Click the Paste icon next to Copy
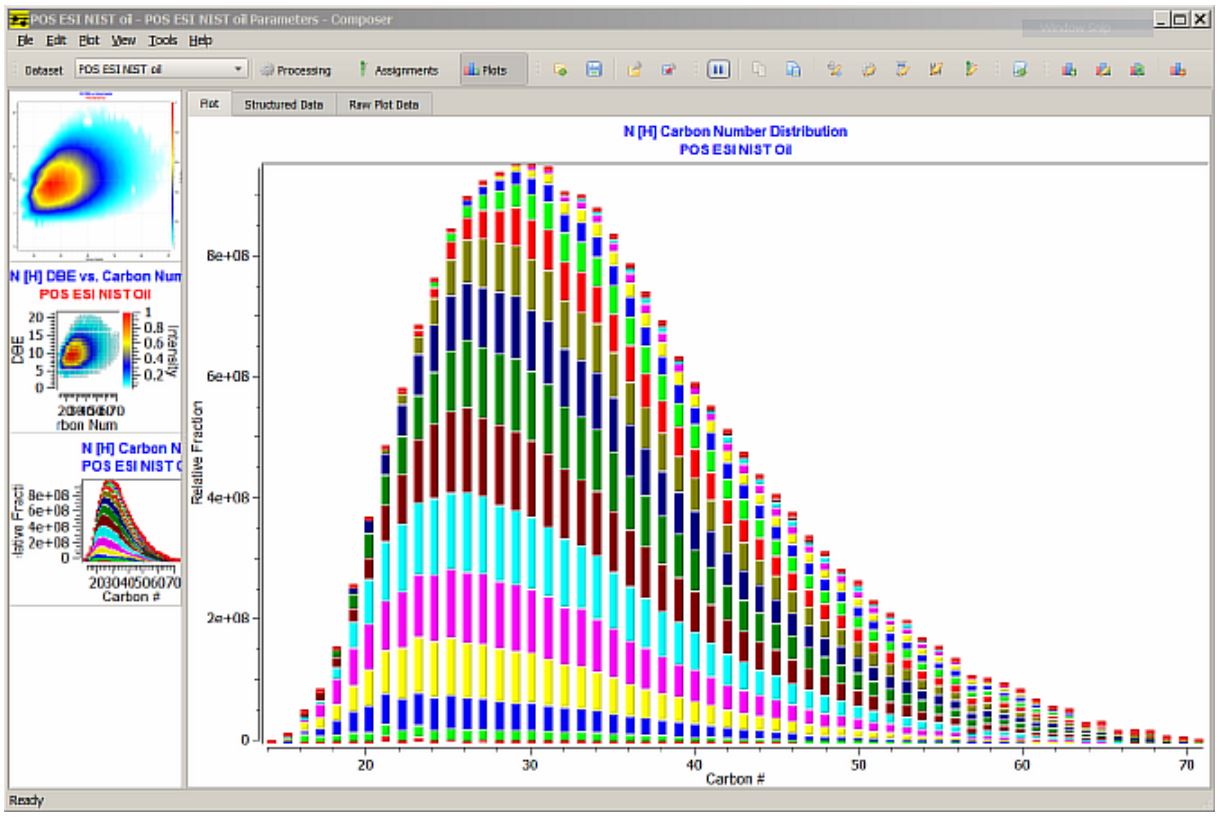 pyautogui.click(x=791, y=71)
